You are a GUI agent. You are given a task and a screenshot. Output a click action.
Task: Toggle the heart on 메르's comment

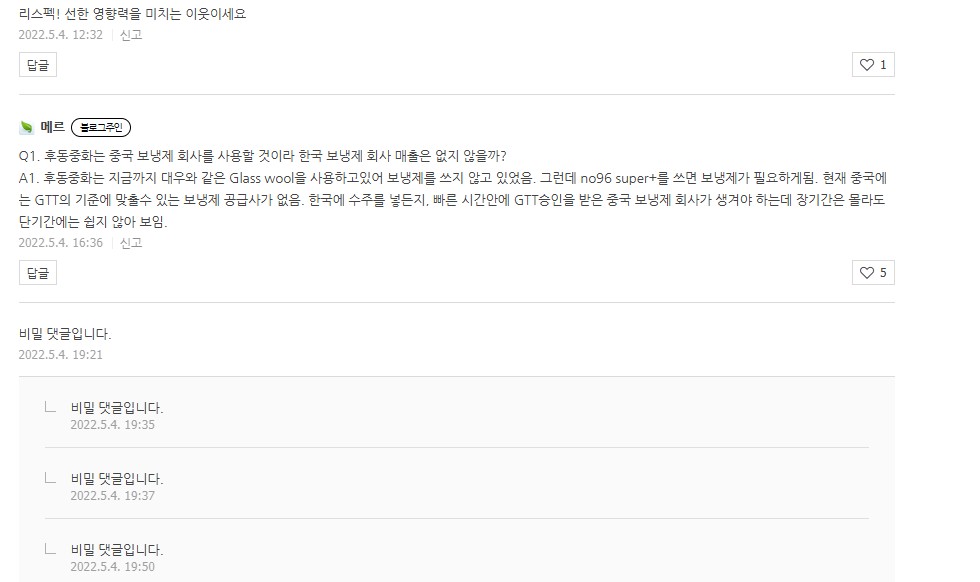point(872,272)
